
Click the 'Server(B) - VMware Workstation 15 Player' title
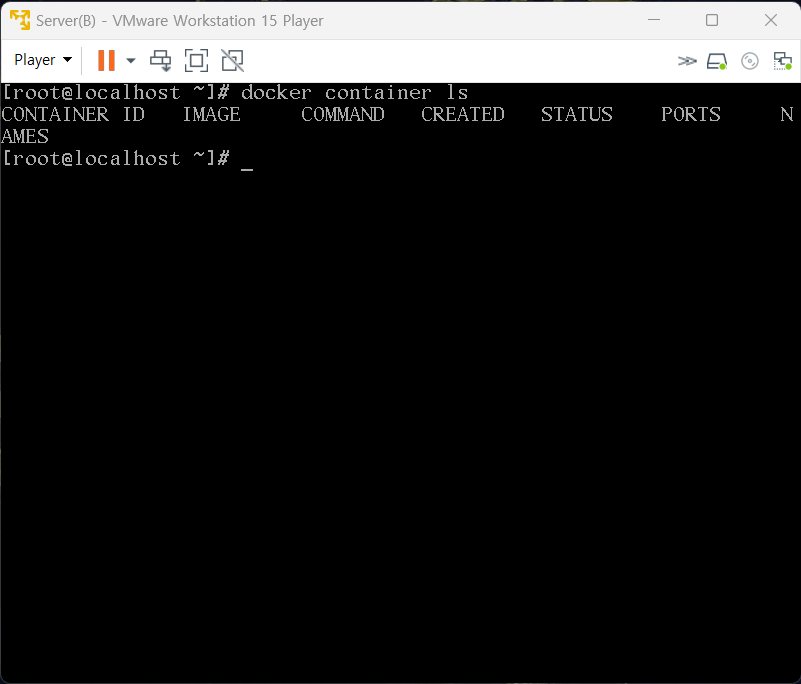[x=179, y=20]
